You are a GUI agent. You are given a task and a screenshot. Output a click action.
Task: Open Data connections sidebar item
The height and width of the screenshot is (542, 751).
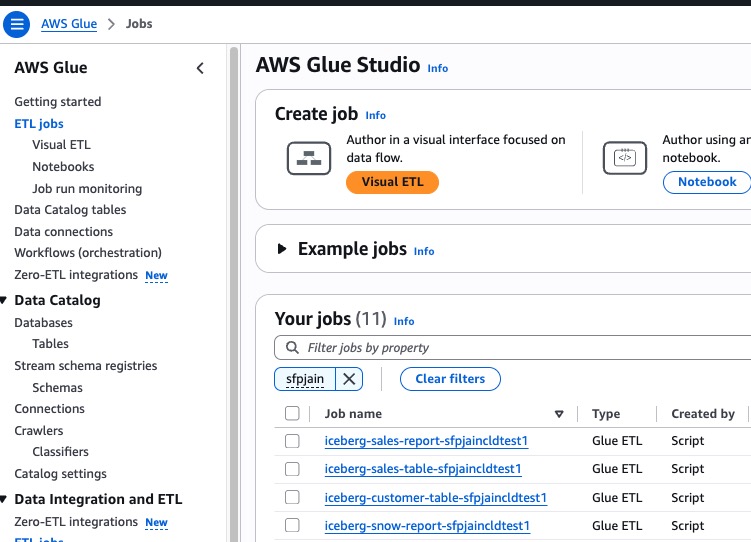64,232
